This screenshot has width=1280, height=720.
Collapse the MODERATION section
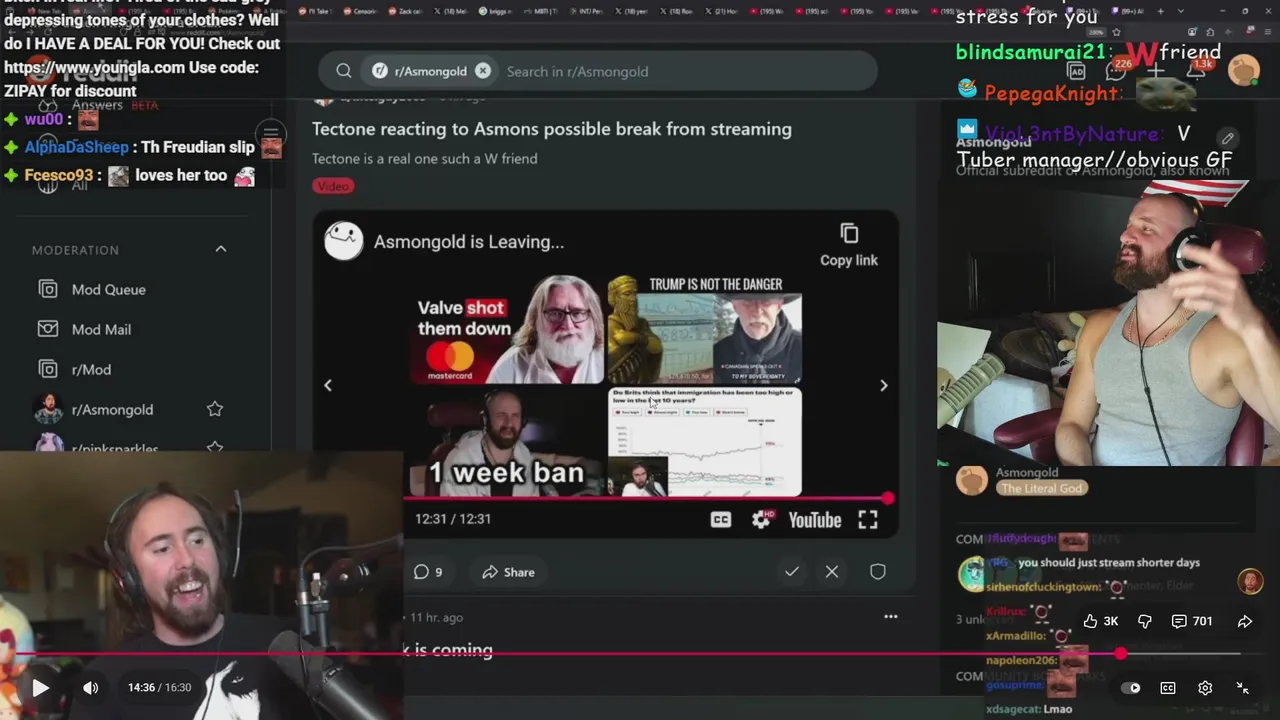tap(221, 249)
